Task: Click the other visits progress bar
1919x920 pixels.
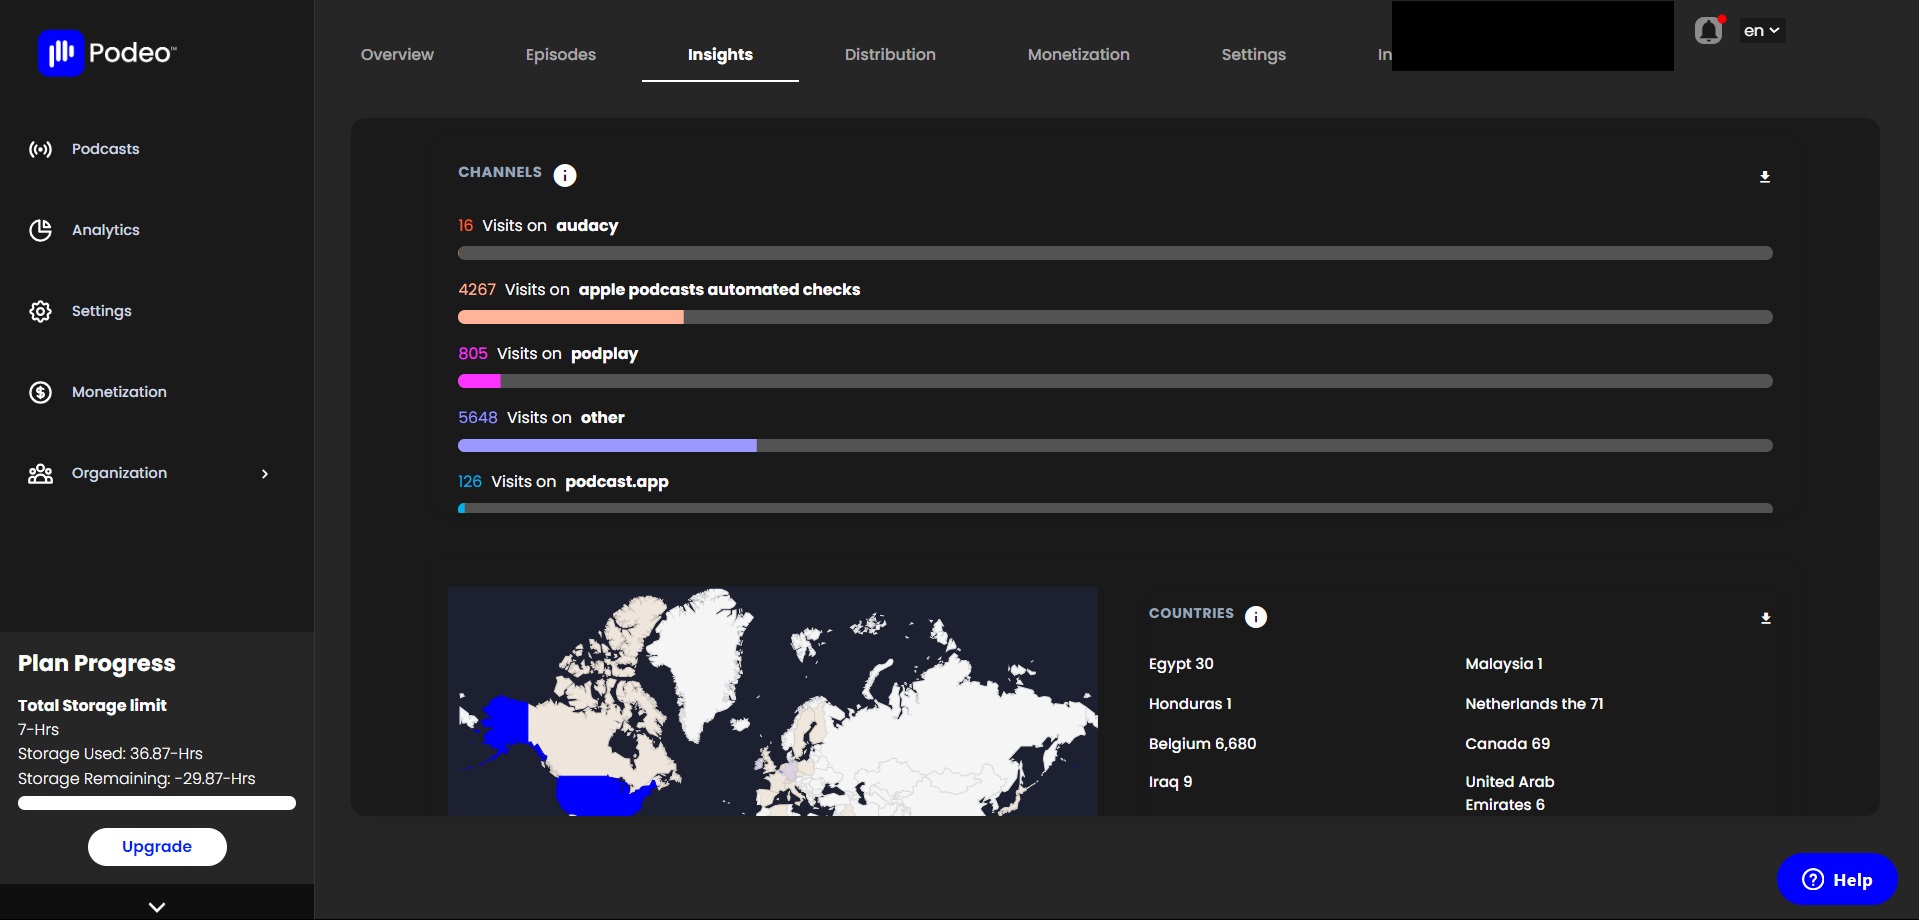Action: tap(1115, 445)
